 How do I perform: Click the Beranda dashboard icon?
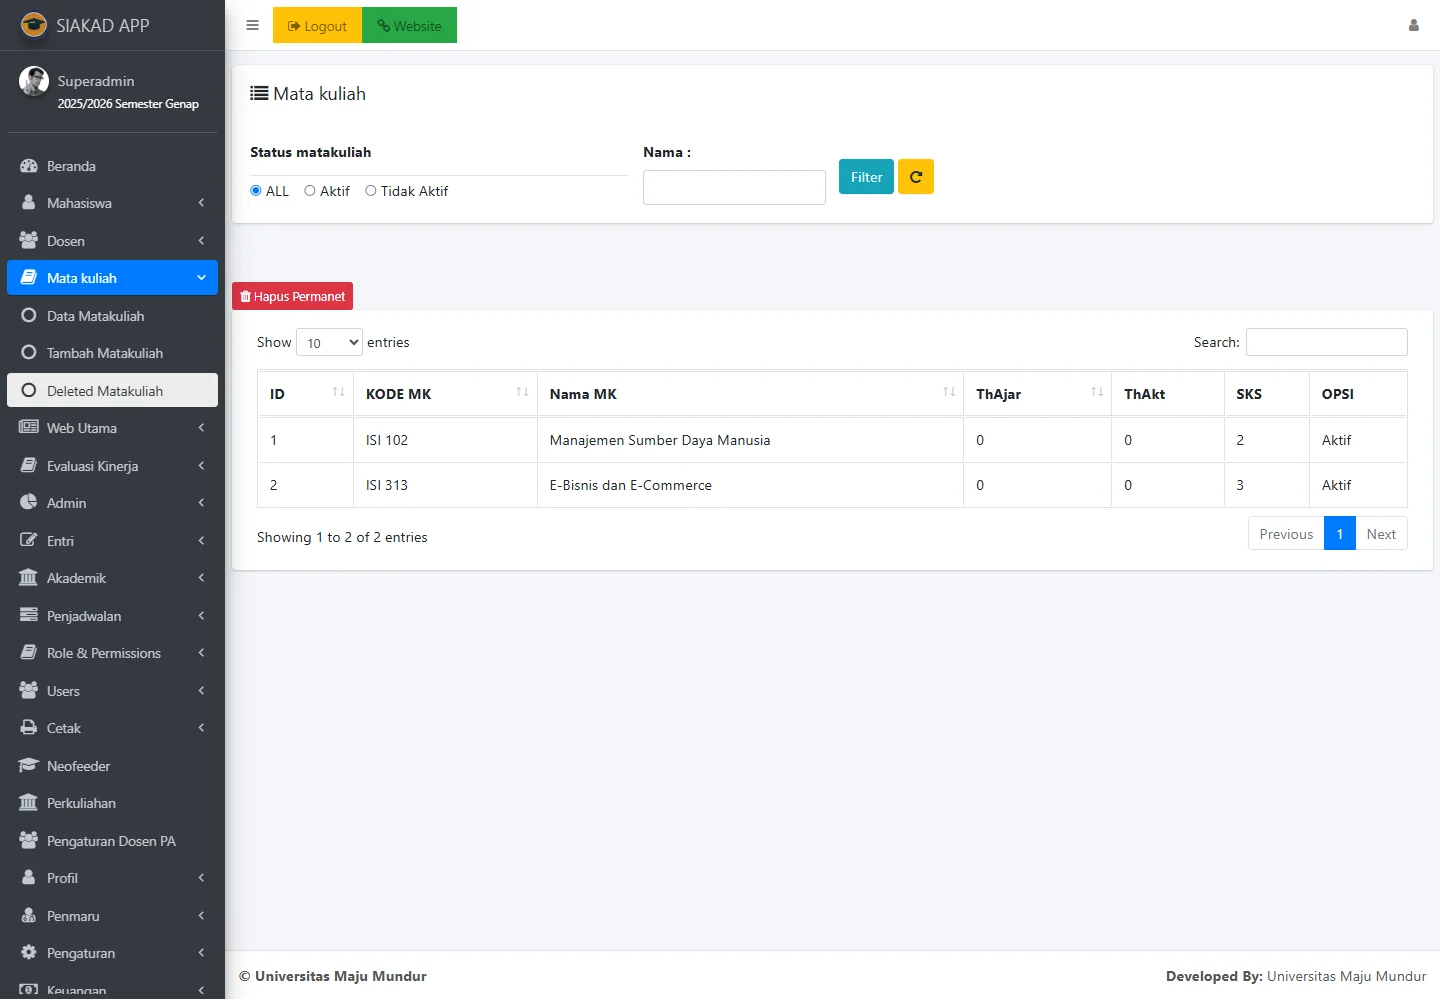29,166
